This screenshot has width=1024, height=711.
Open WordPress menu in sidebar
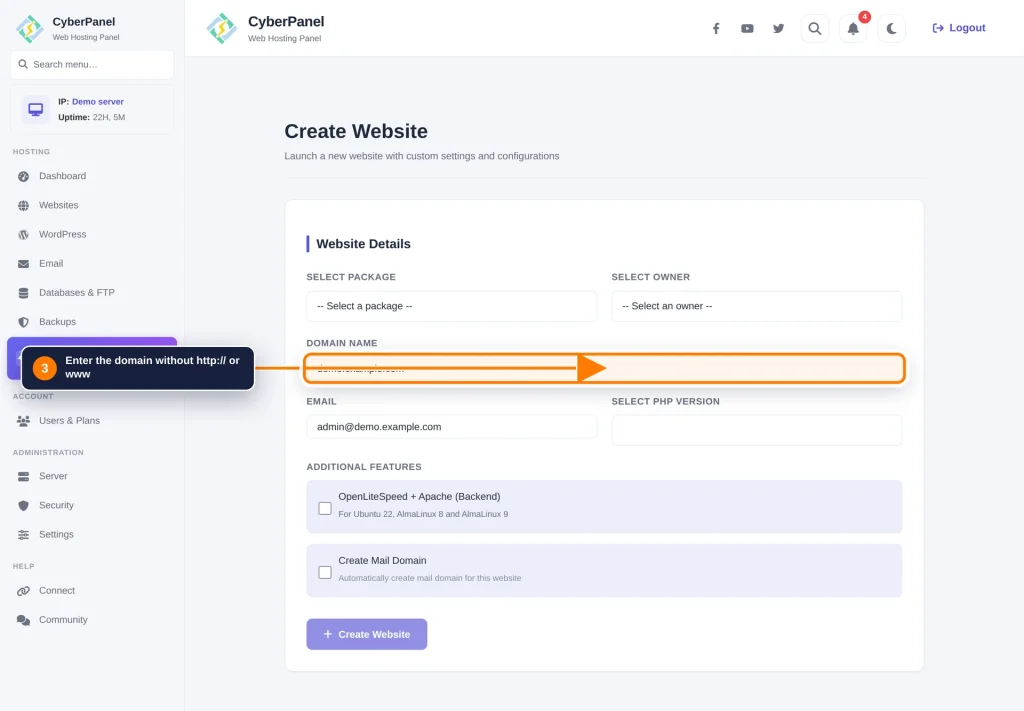(x=92, y=234)
